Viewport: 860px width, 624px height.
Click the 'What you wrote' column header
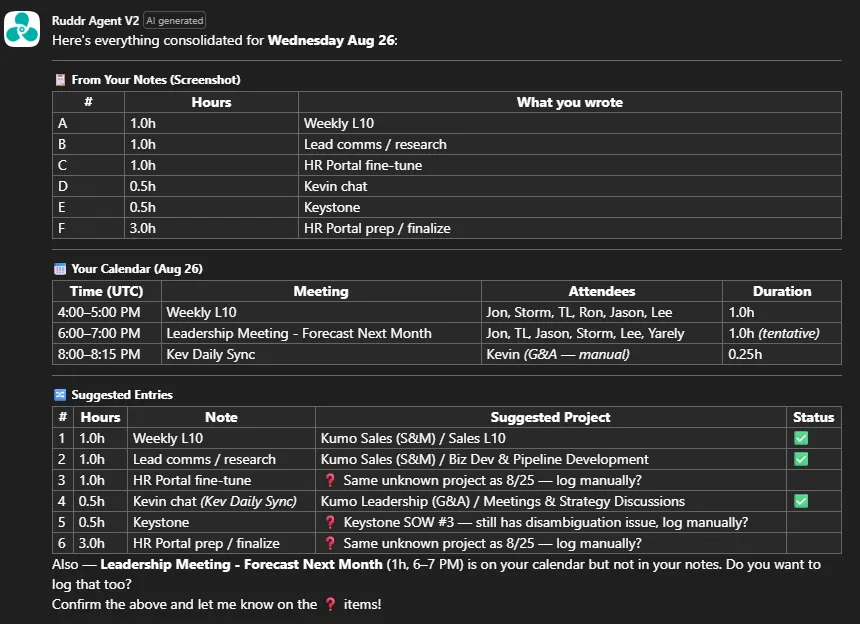tap(569, 103)
